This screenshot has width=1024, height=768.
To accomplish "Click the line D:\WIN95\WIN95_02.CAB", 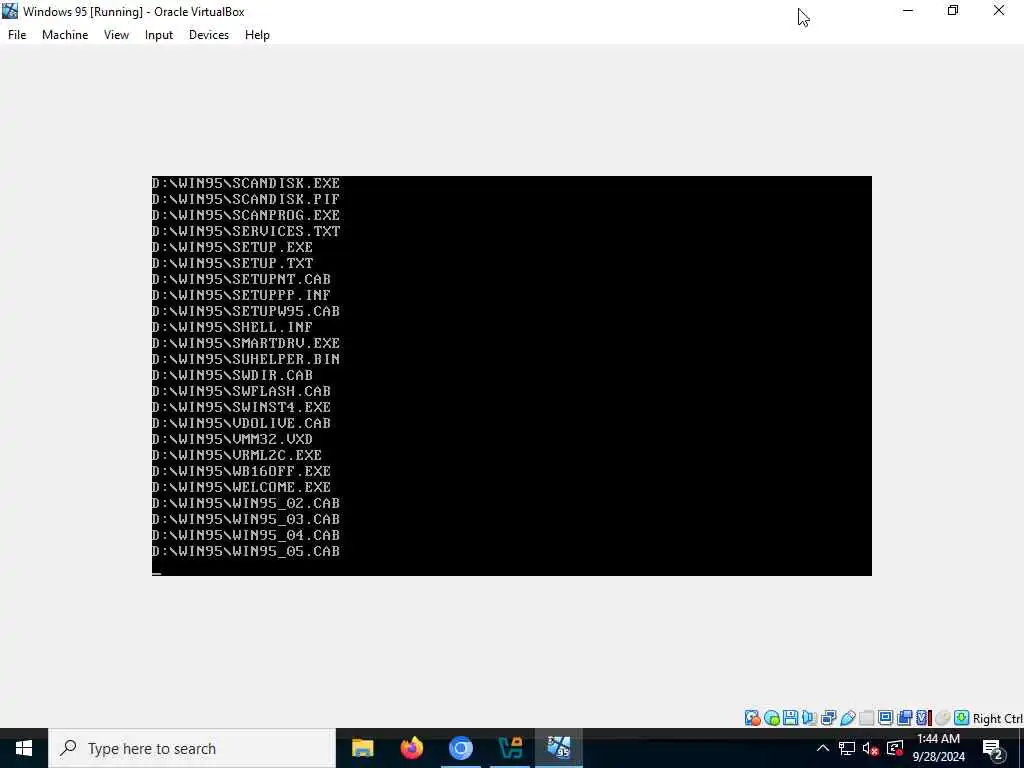I will coord(246,503).
